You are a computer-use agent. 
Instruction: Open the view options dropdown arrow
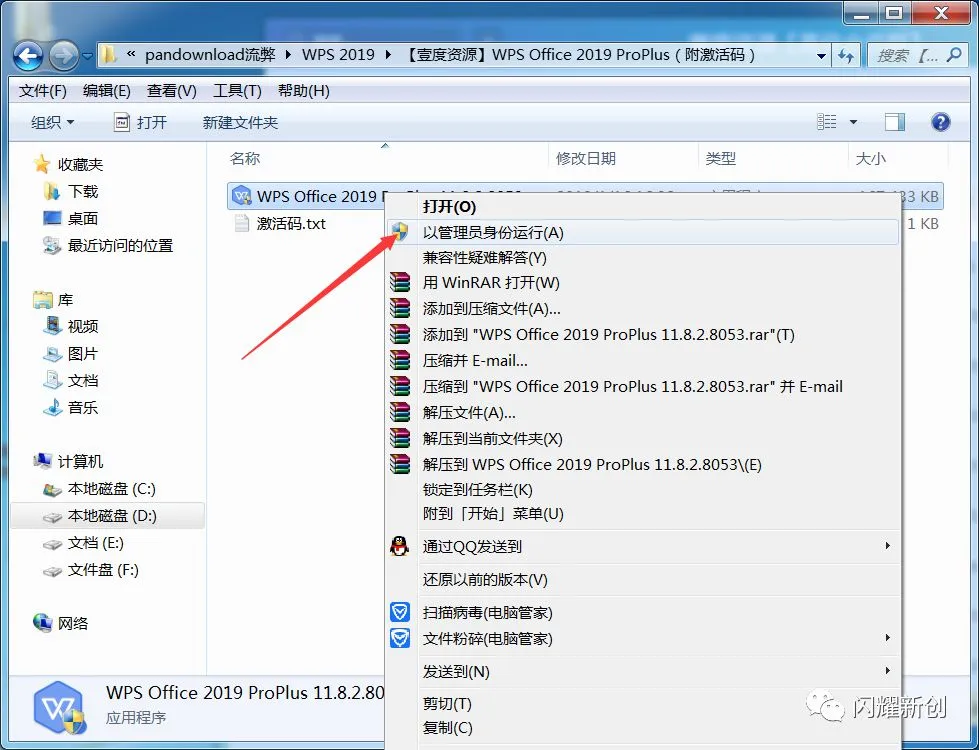[853, 122]
